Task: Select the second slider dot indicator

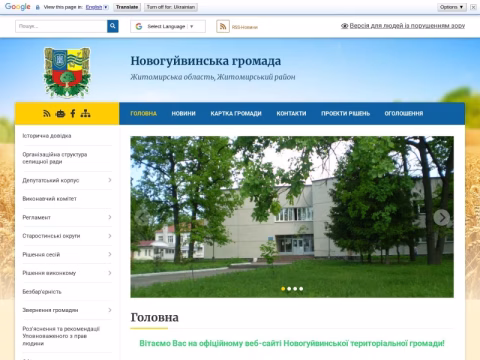Action: [289, 289]
